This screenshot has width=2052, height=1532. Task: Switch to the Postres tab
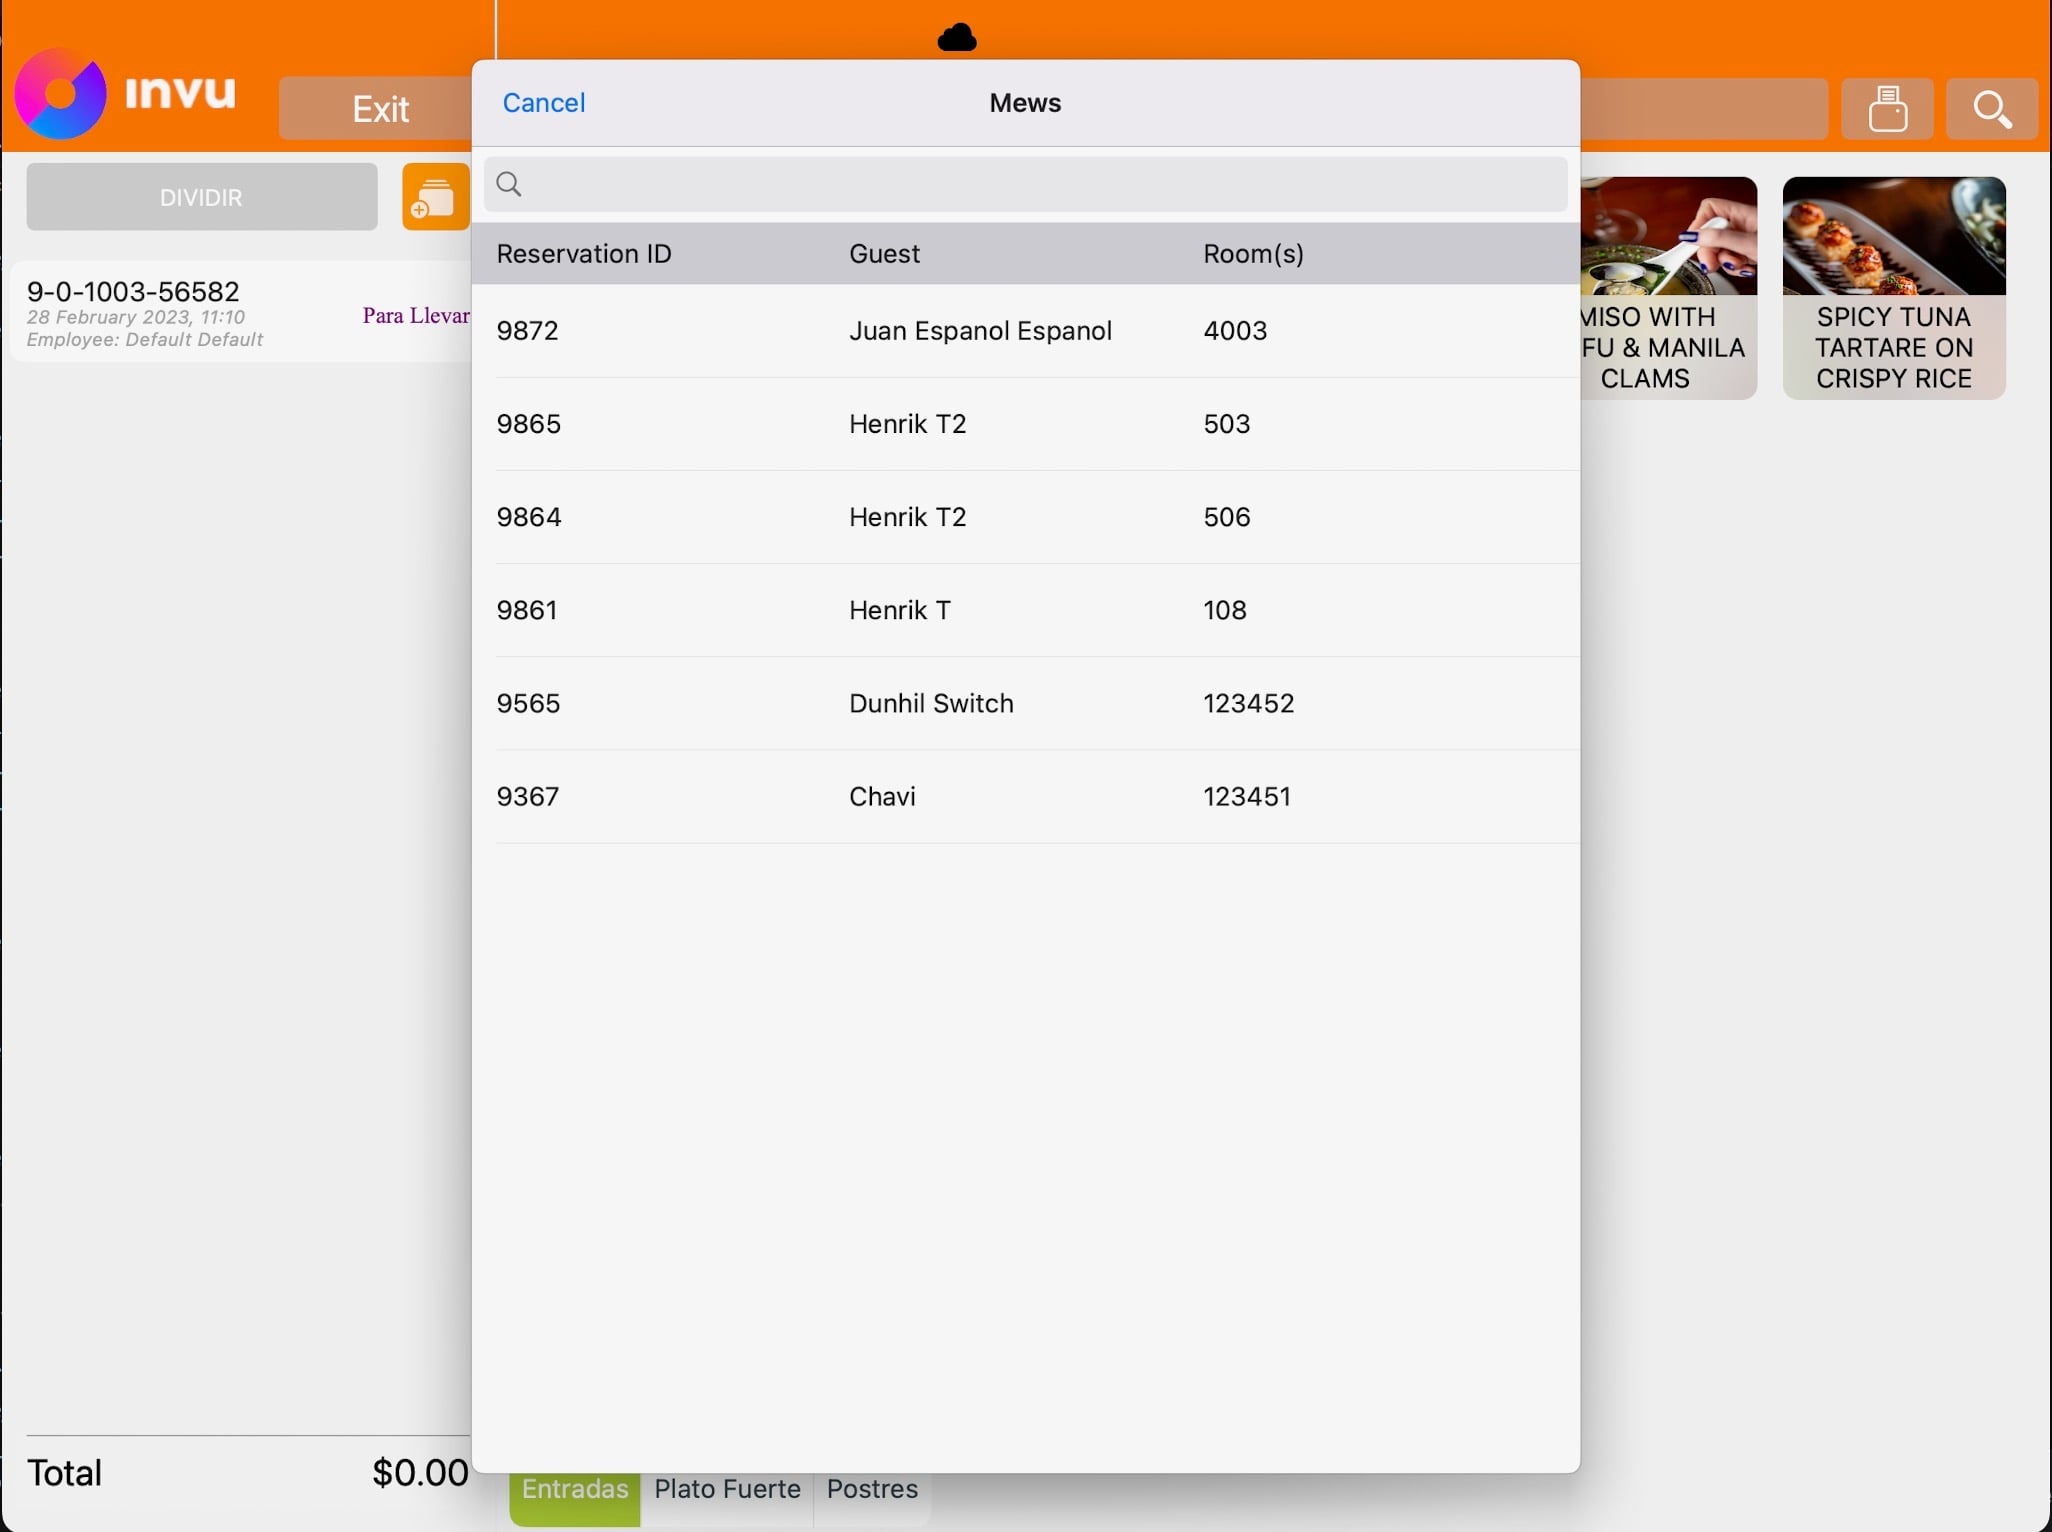point(870,1488)
